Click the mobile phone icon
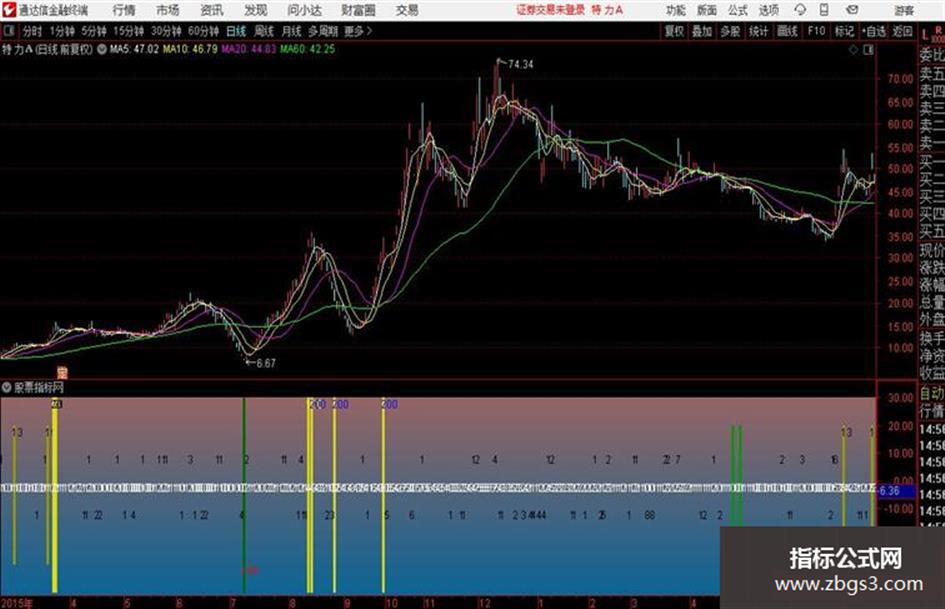 [x=824, y=10]
